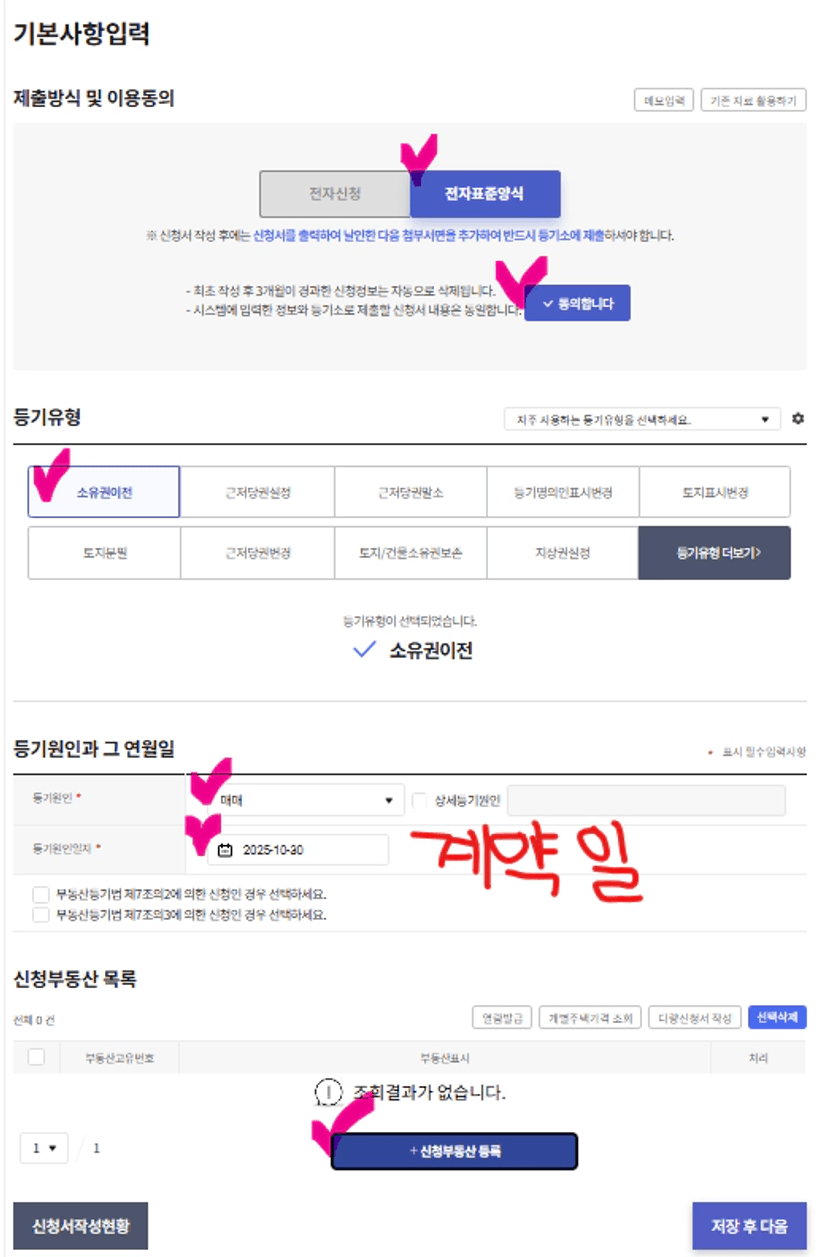827x1257 pixels.
Task: Expand the 등기원인 매매 dropdown
Action: tap(296, 800)
